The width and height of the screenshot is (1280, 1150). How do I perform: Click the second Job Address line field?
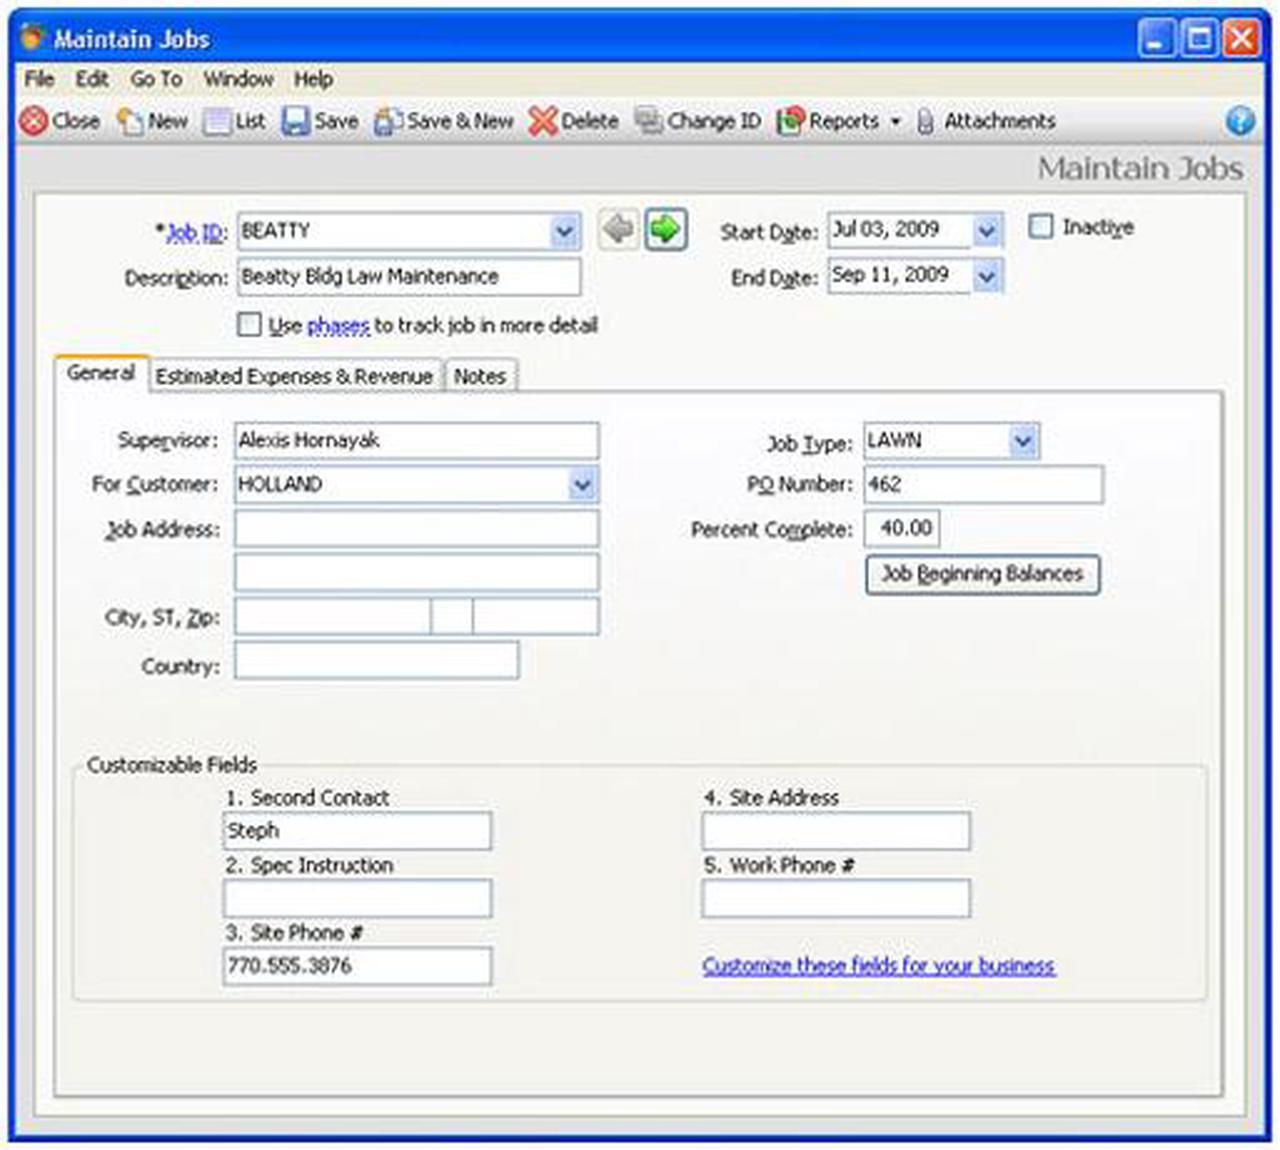coord(416,572)
